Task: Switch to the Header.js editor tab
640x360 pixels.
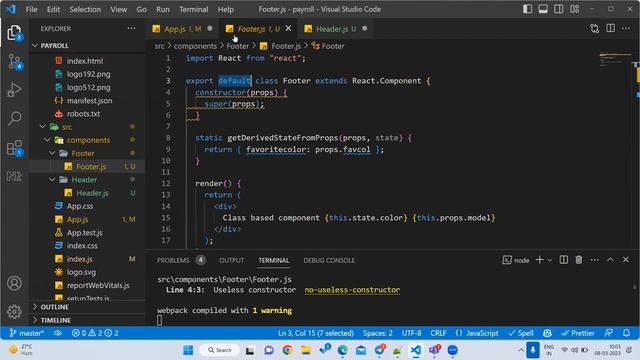Action: pos(336,29)
